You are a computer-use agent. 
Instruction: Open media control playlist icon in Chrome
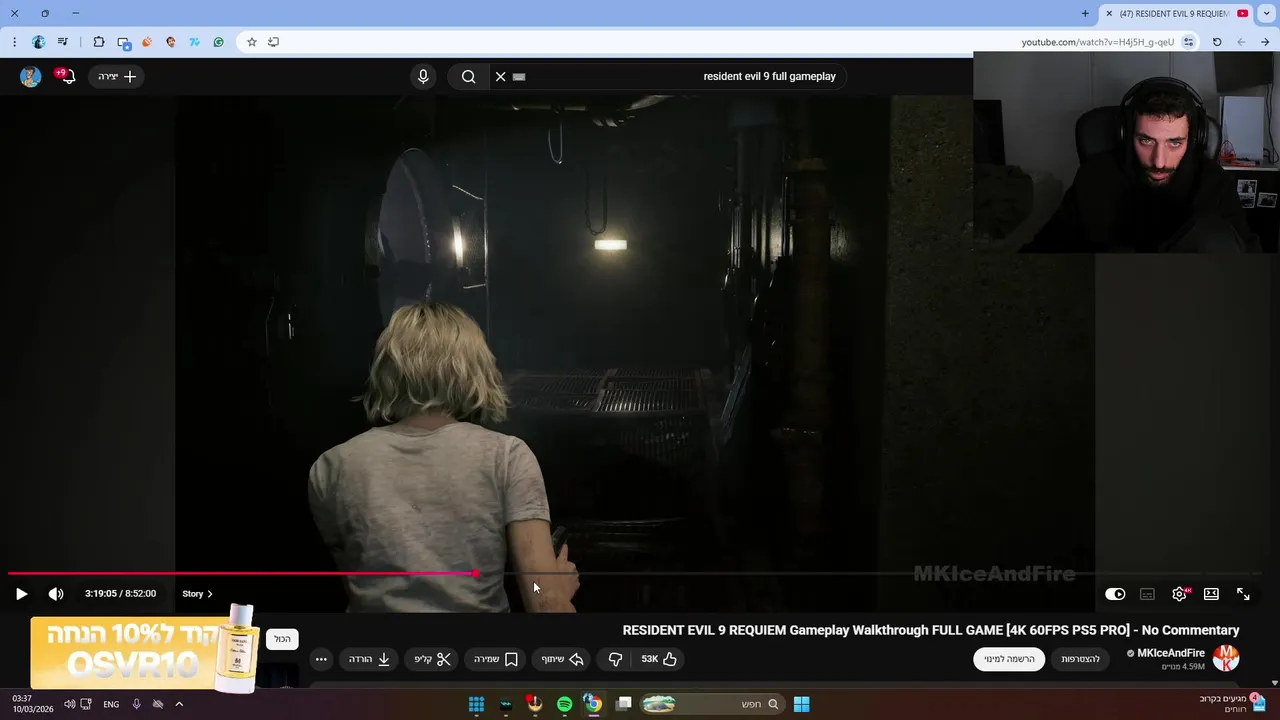[x=64, y=42]
